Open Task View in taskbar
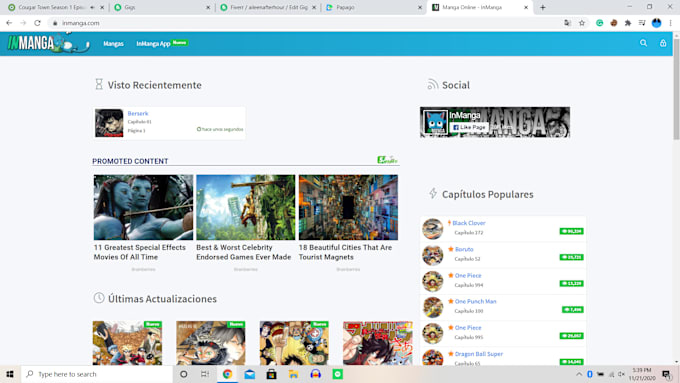 tap(205, 374)
